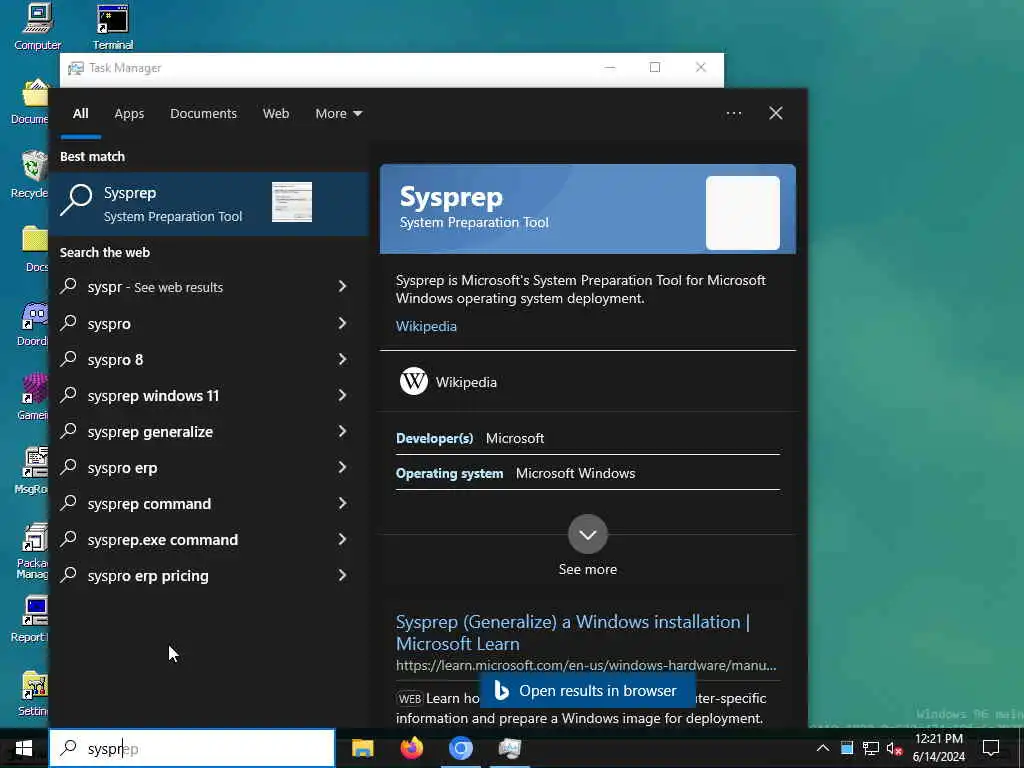Open the Wikipedia link under the description
This screenshot has width=1024, height=768.
[x=426, y=327]
